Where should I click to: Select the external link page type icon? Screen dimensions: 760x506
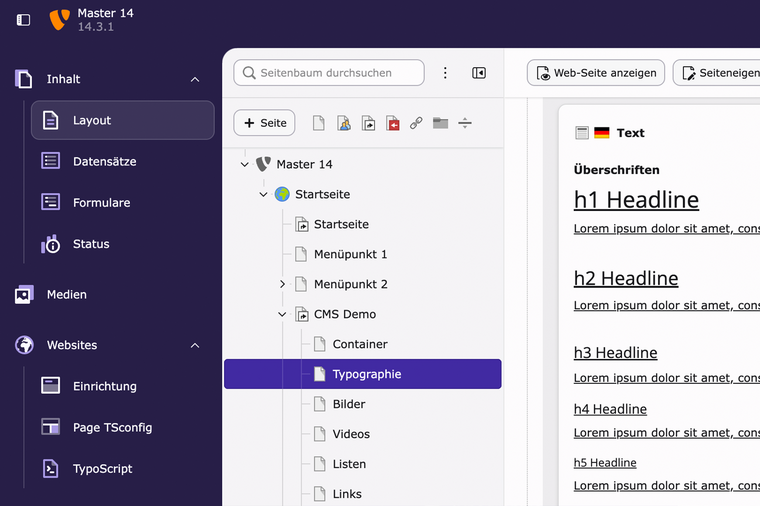[x=416, y=123]
